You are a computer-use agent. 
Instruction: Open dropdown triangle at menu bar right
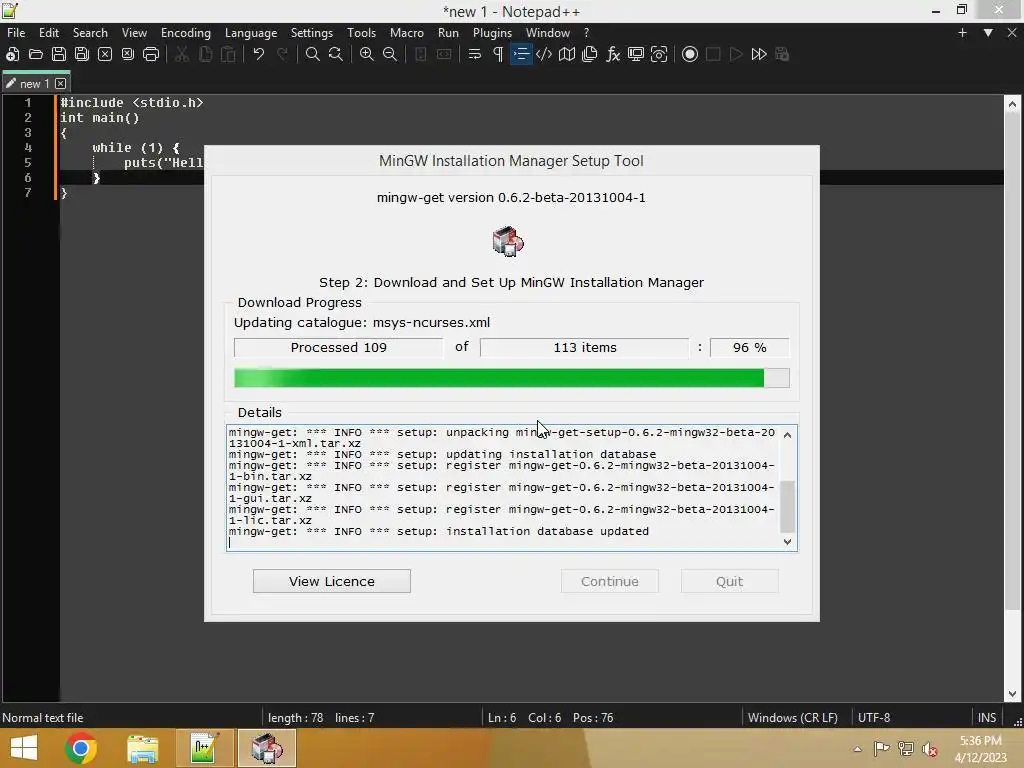988,33
